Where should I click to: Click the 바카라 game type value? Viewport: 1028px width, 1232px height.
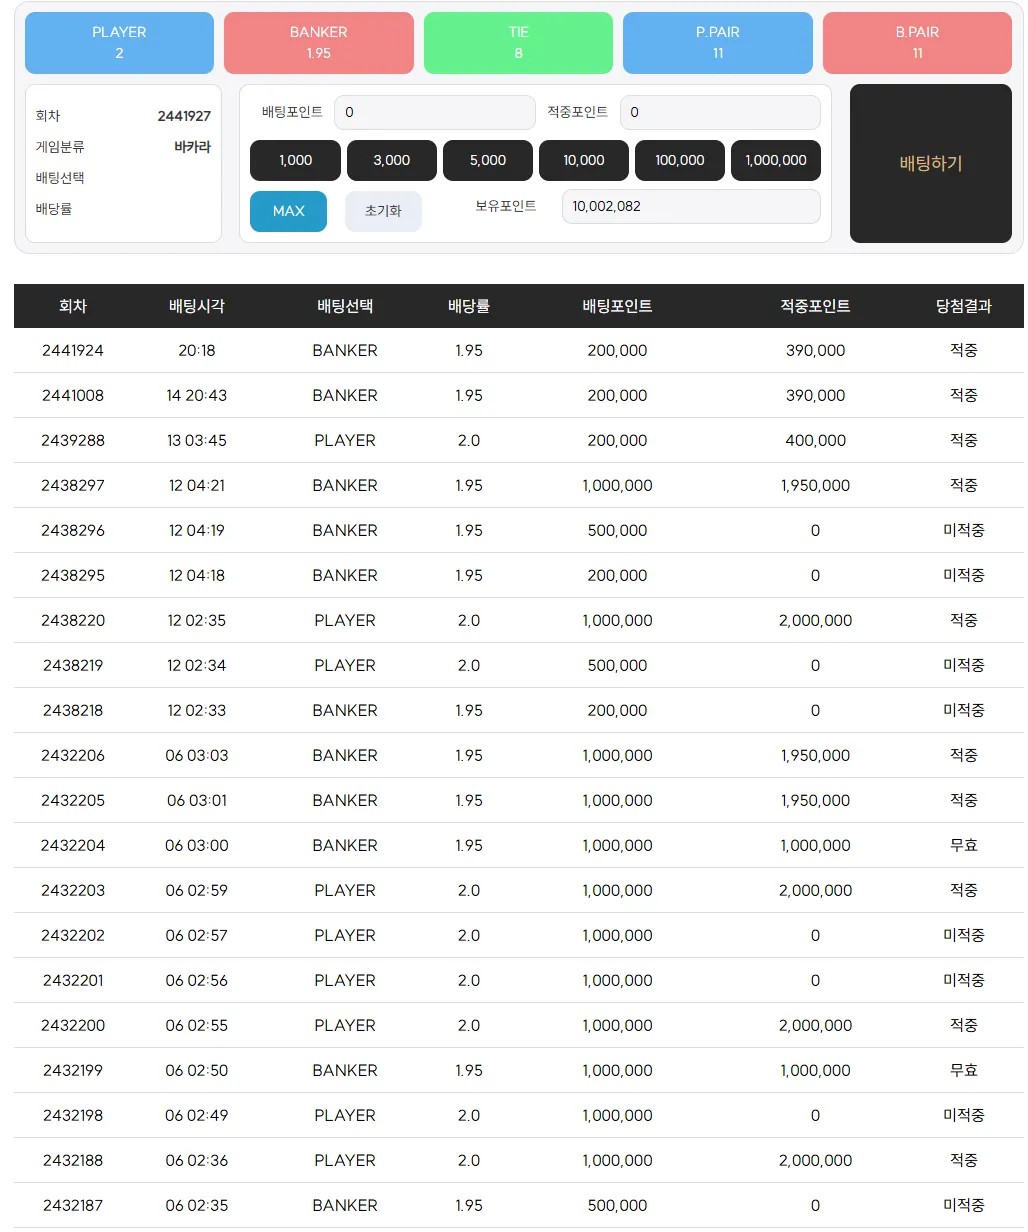193,147
